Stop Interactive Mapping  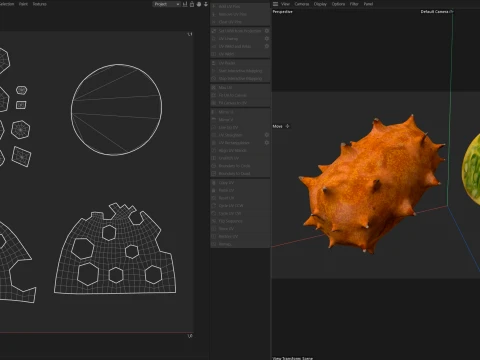pyautogui.click(x=240, y=79)
